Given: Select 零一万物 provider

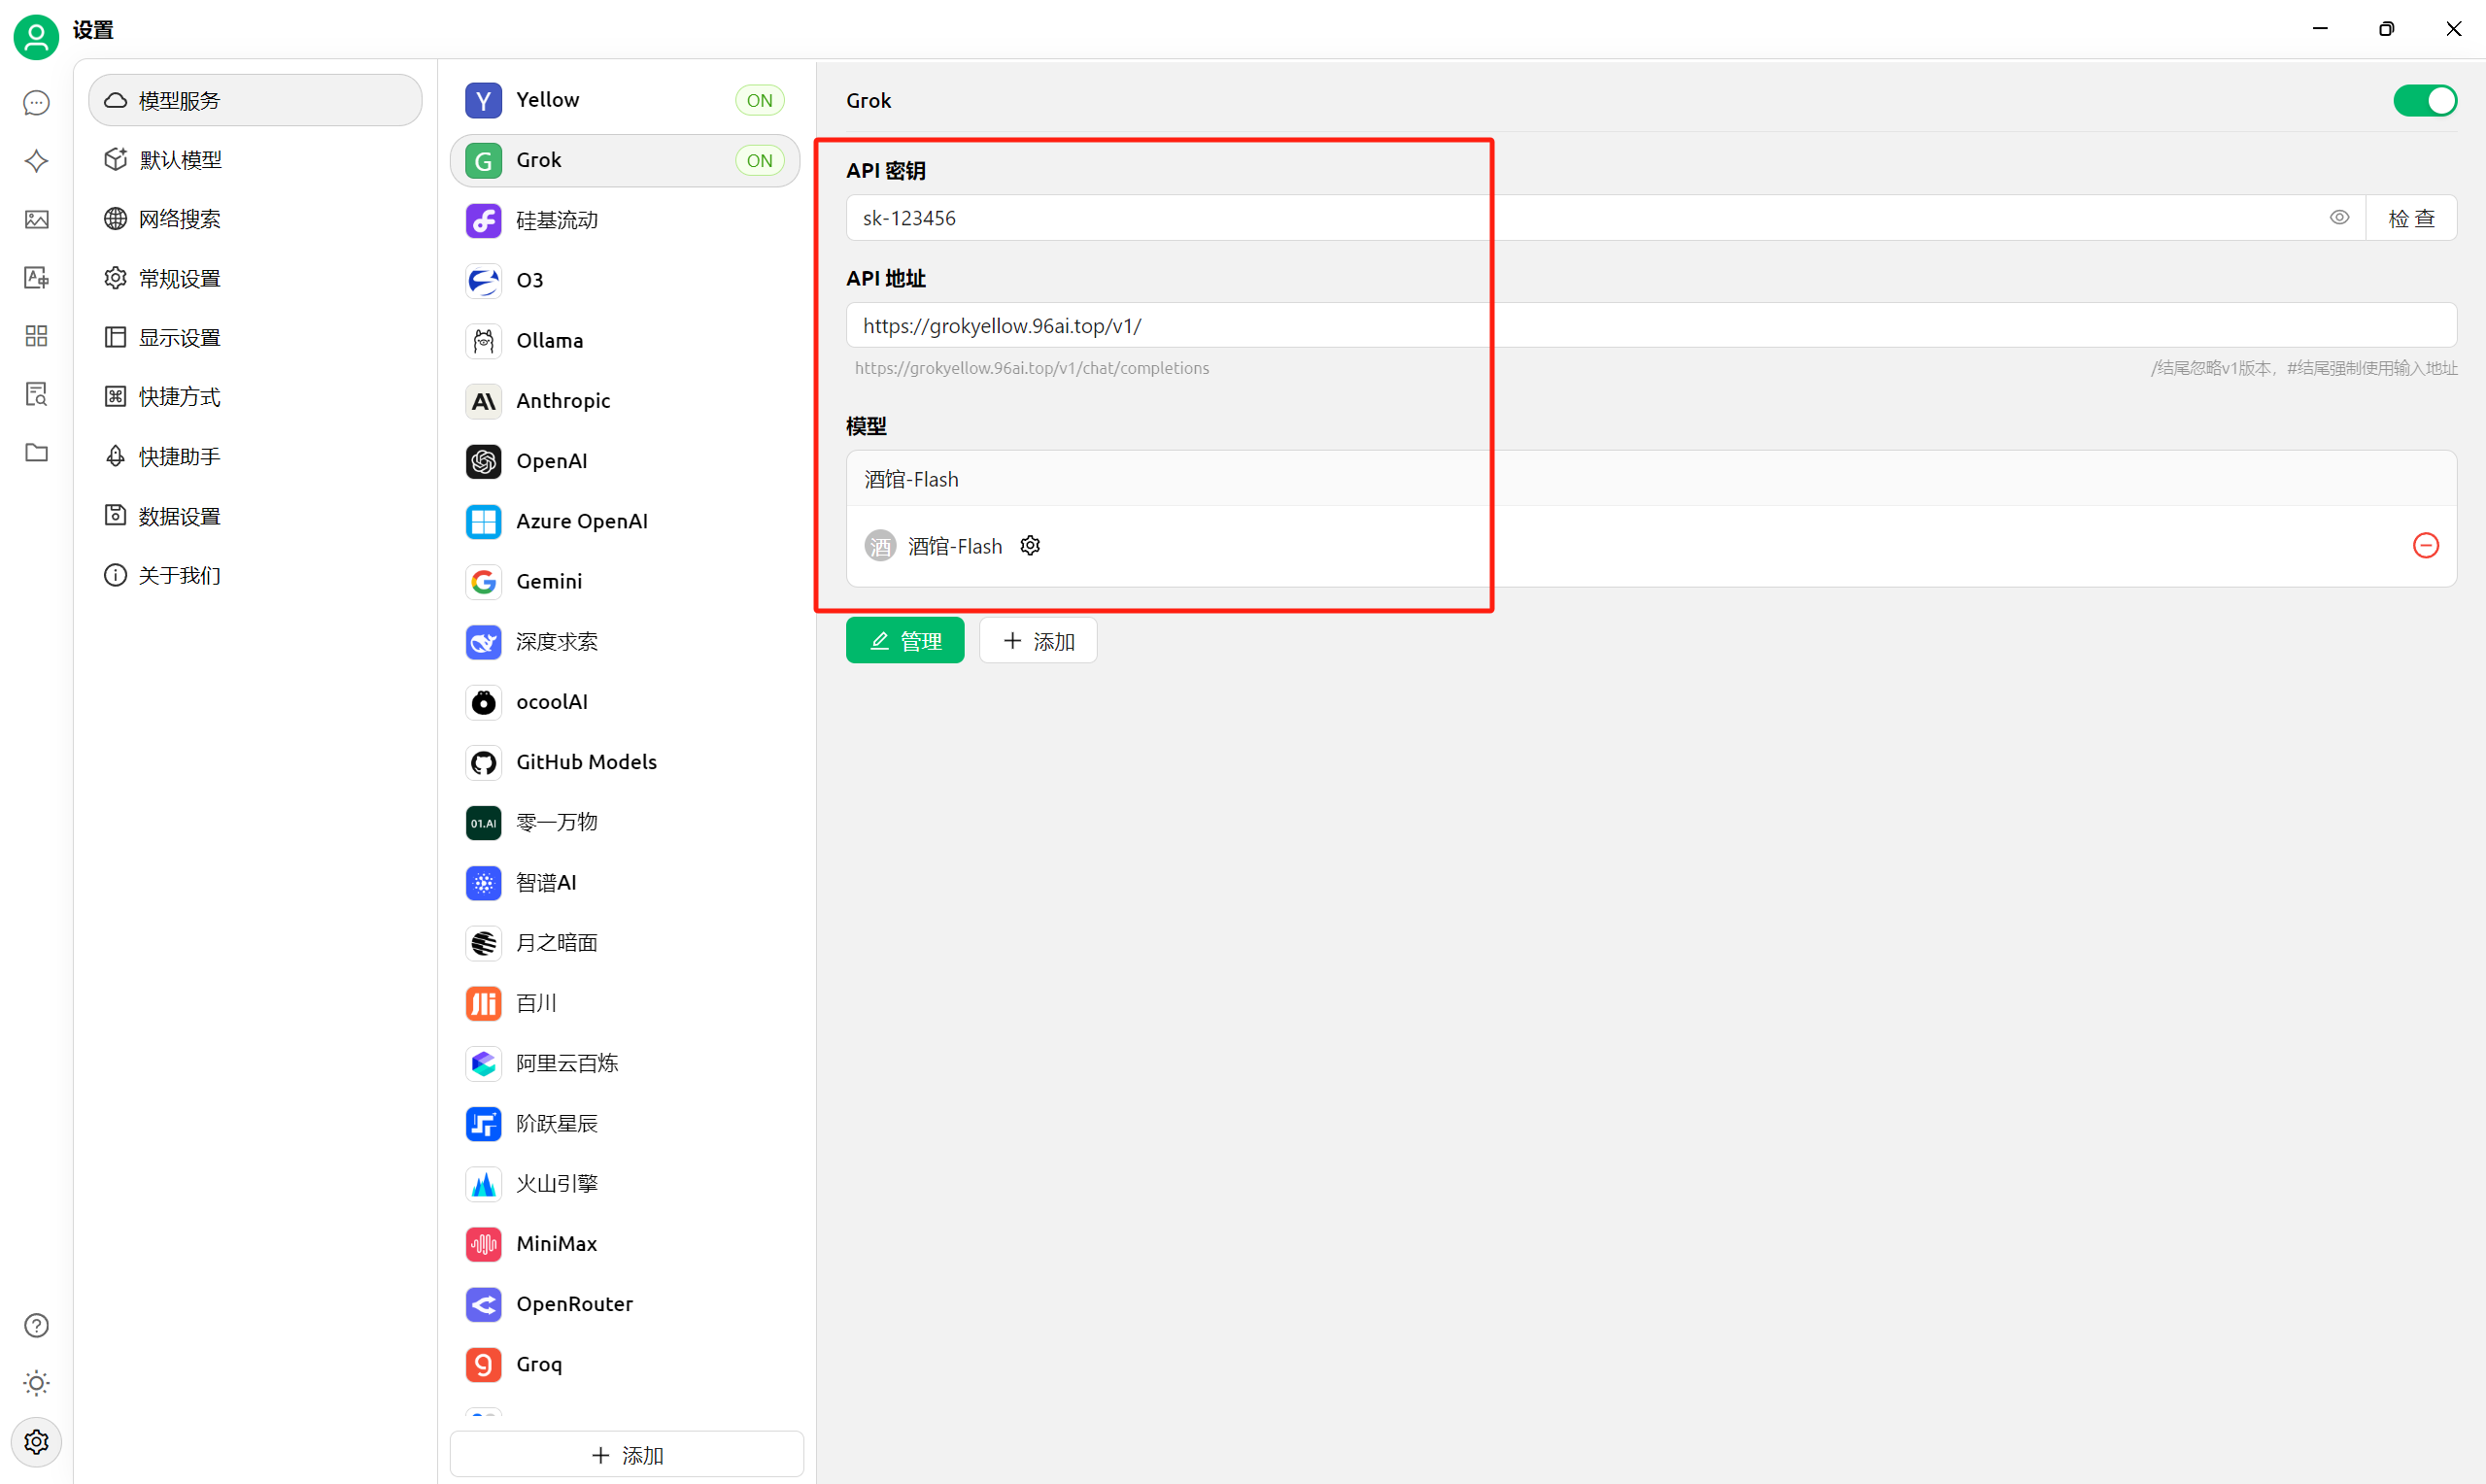Looking at the screenshot, I should (625, 822).
